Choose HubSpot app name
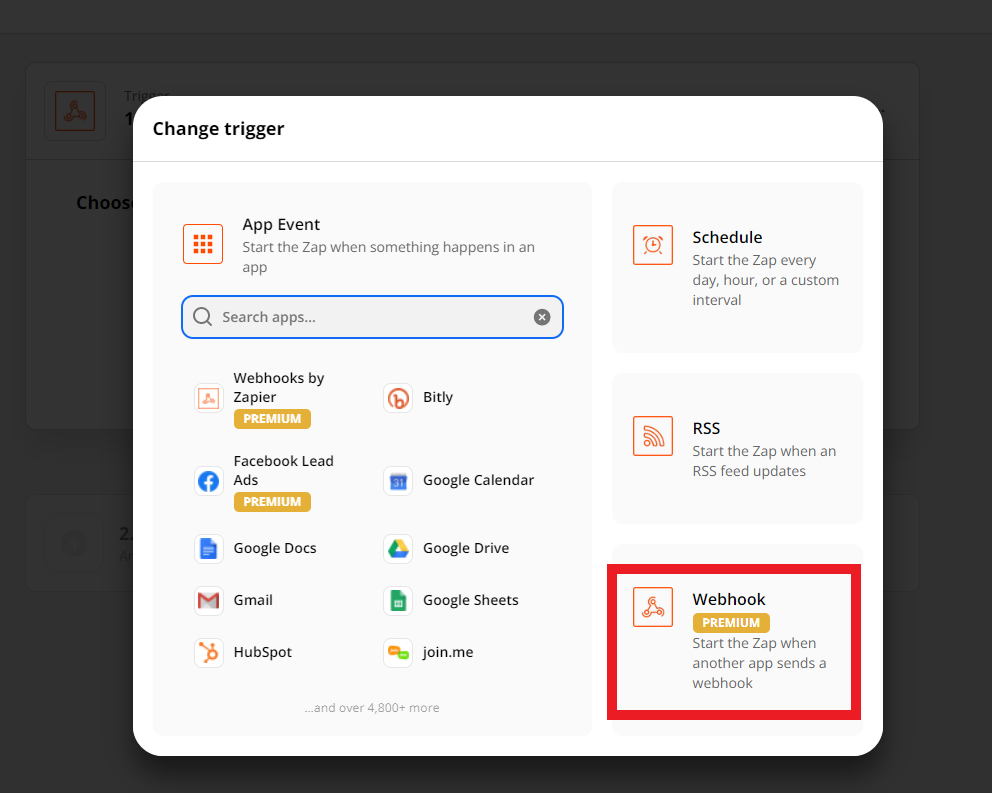The height and width of the screenshot is (793, 992). [x=263, y=652]
